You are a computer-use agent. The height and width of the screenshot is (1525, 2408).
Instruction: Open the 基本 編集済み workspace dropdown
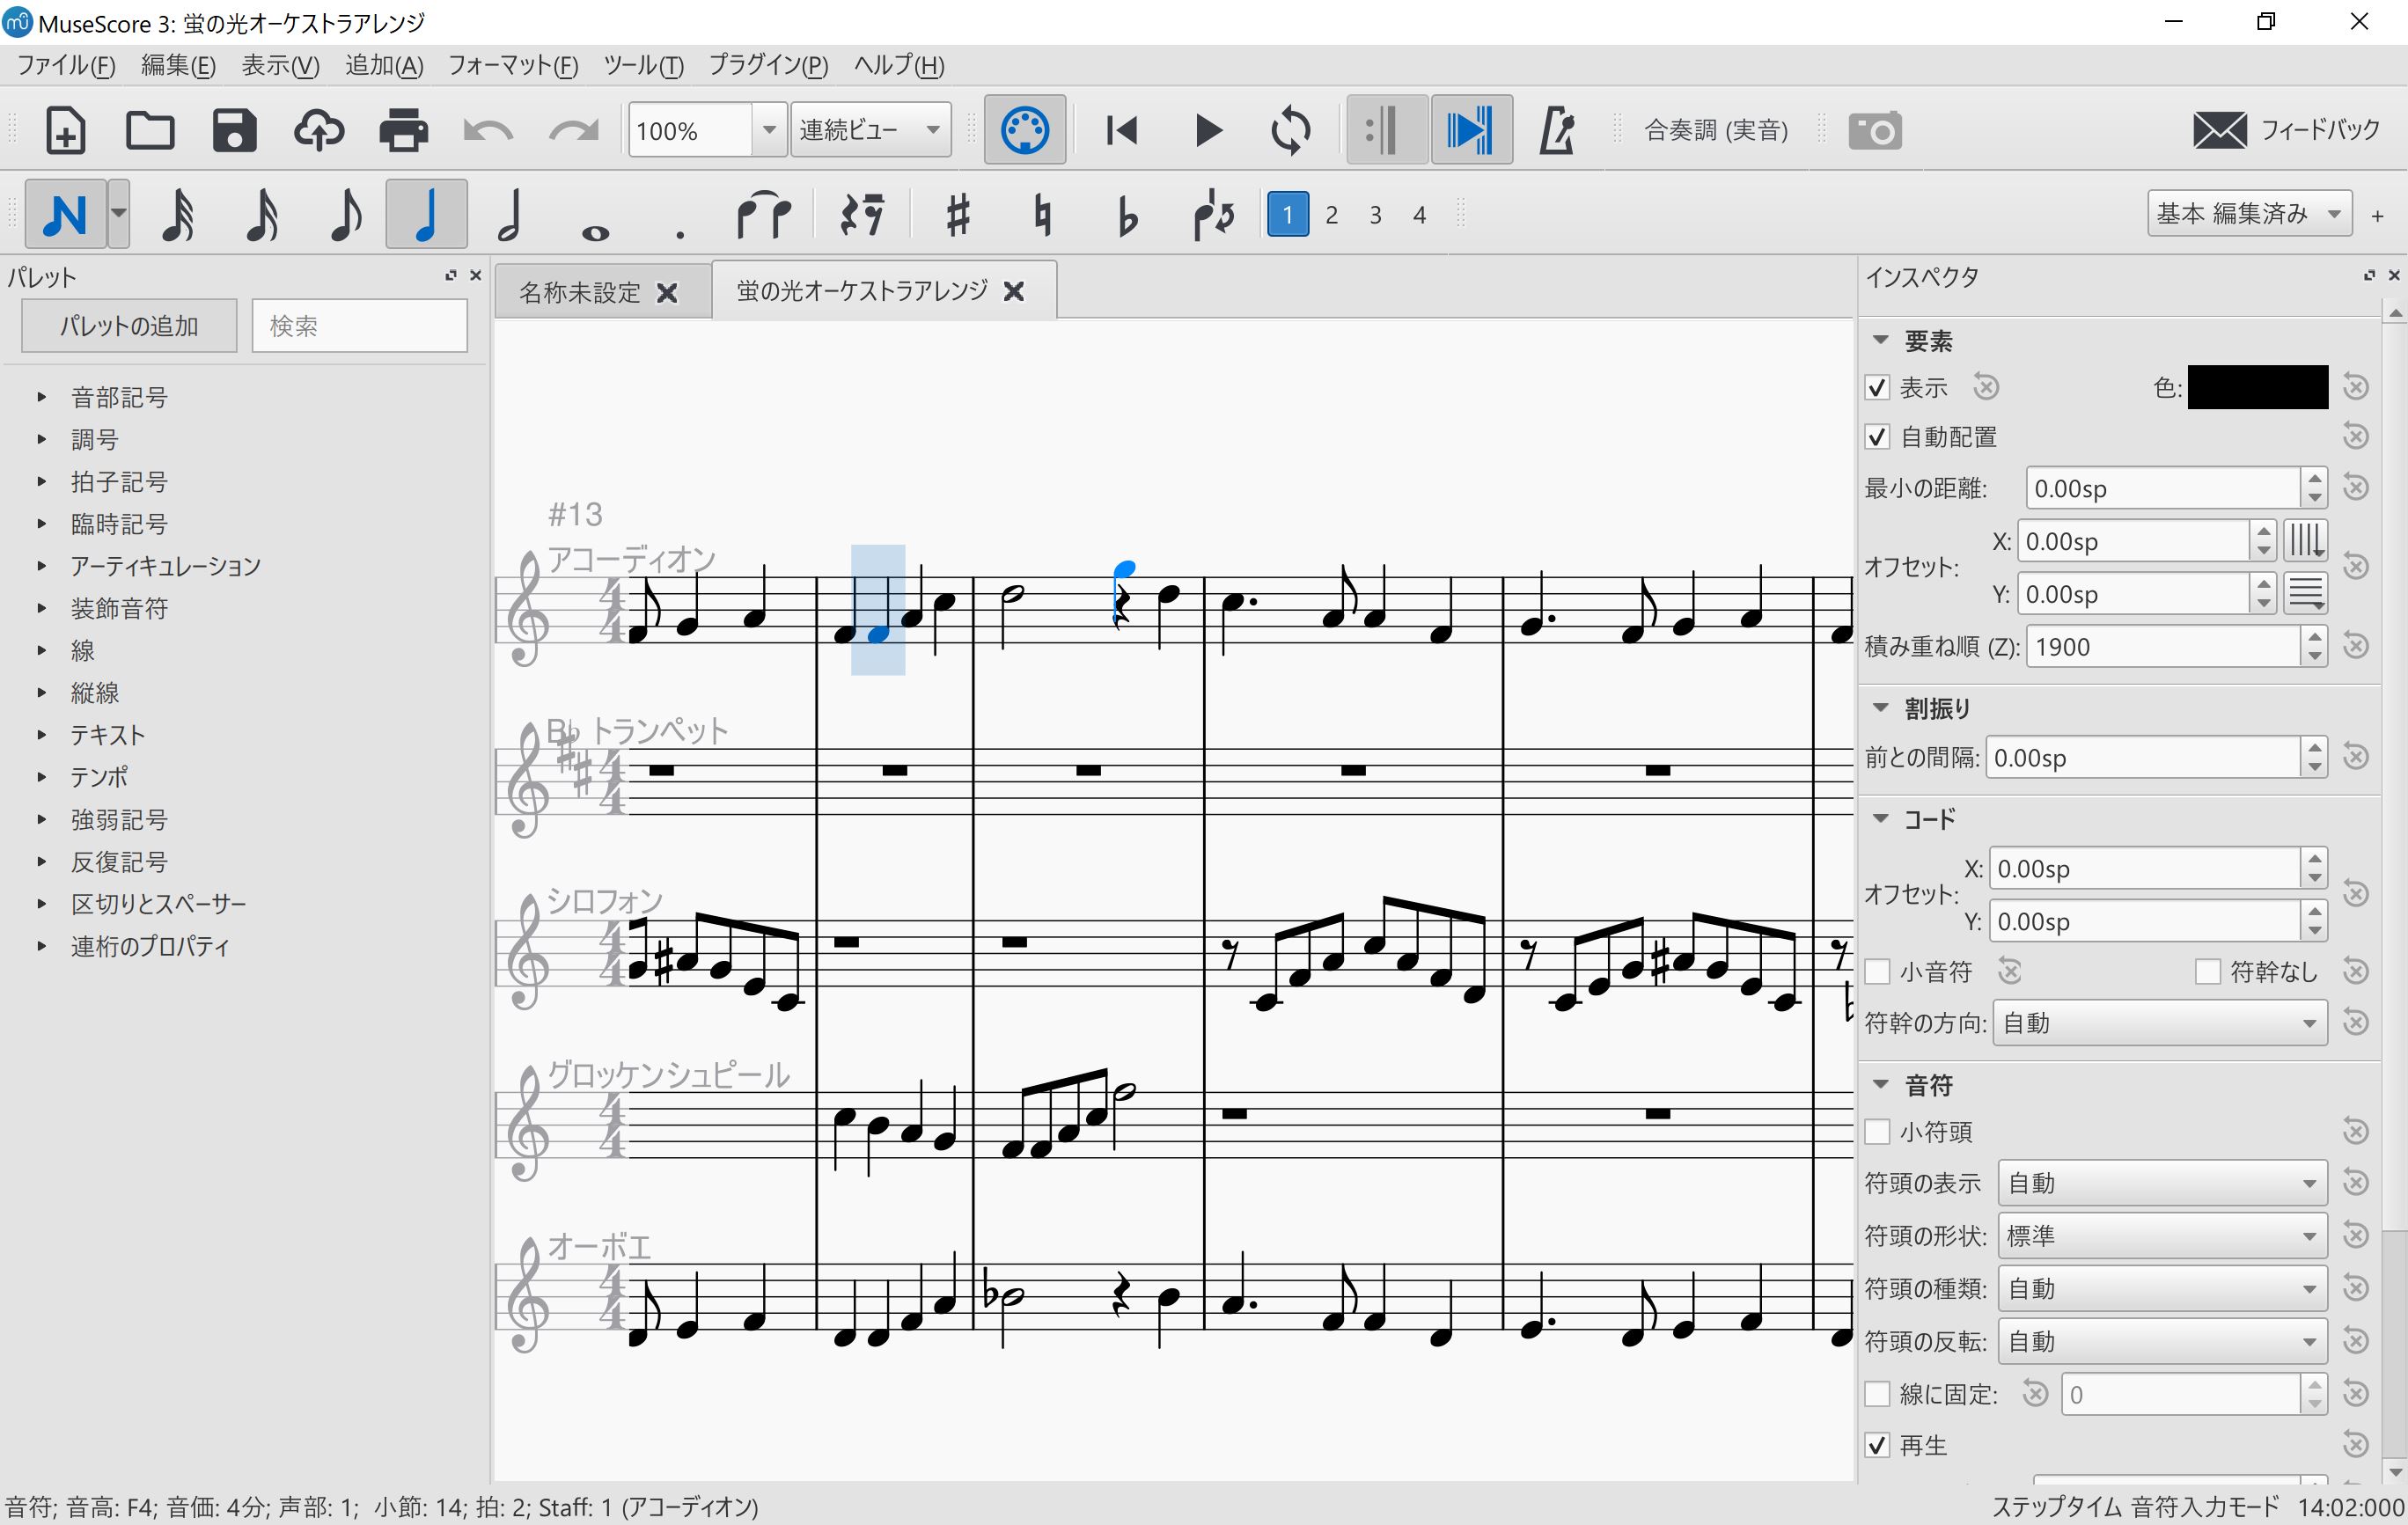tap(2249, 214)
